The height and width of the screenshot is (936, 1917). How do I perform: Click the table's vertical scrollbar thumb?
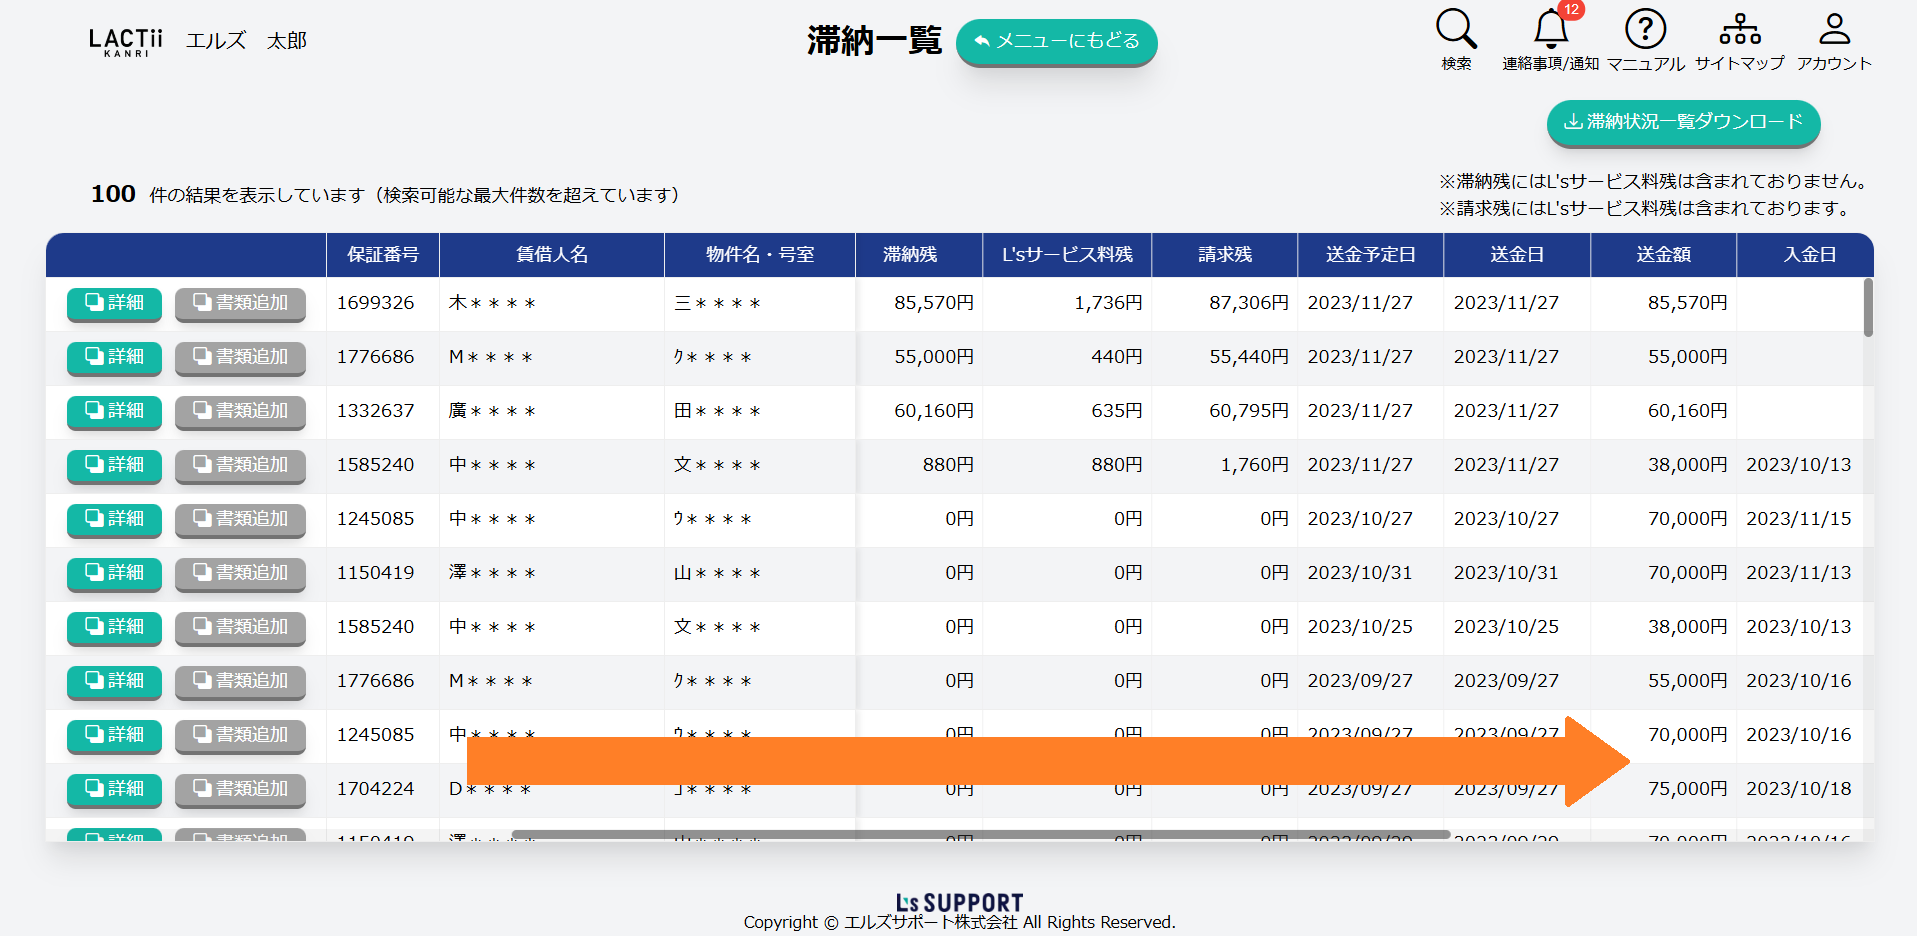[1867, 308]
